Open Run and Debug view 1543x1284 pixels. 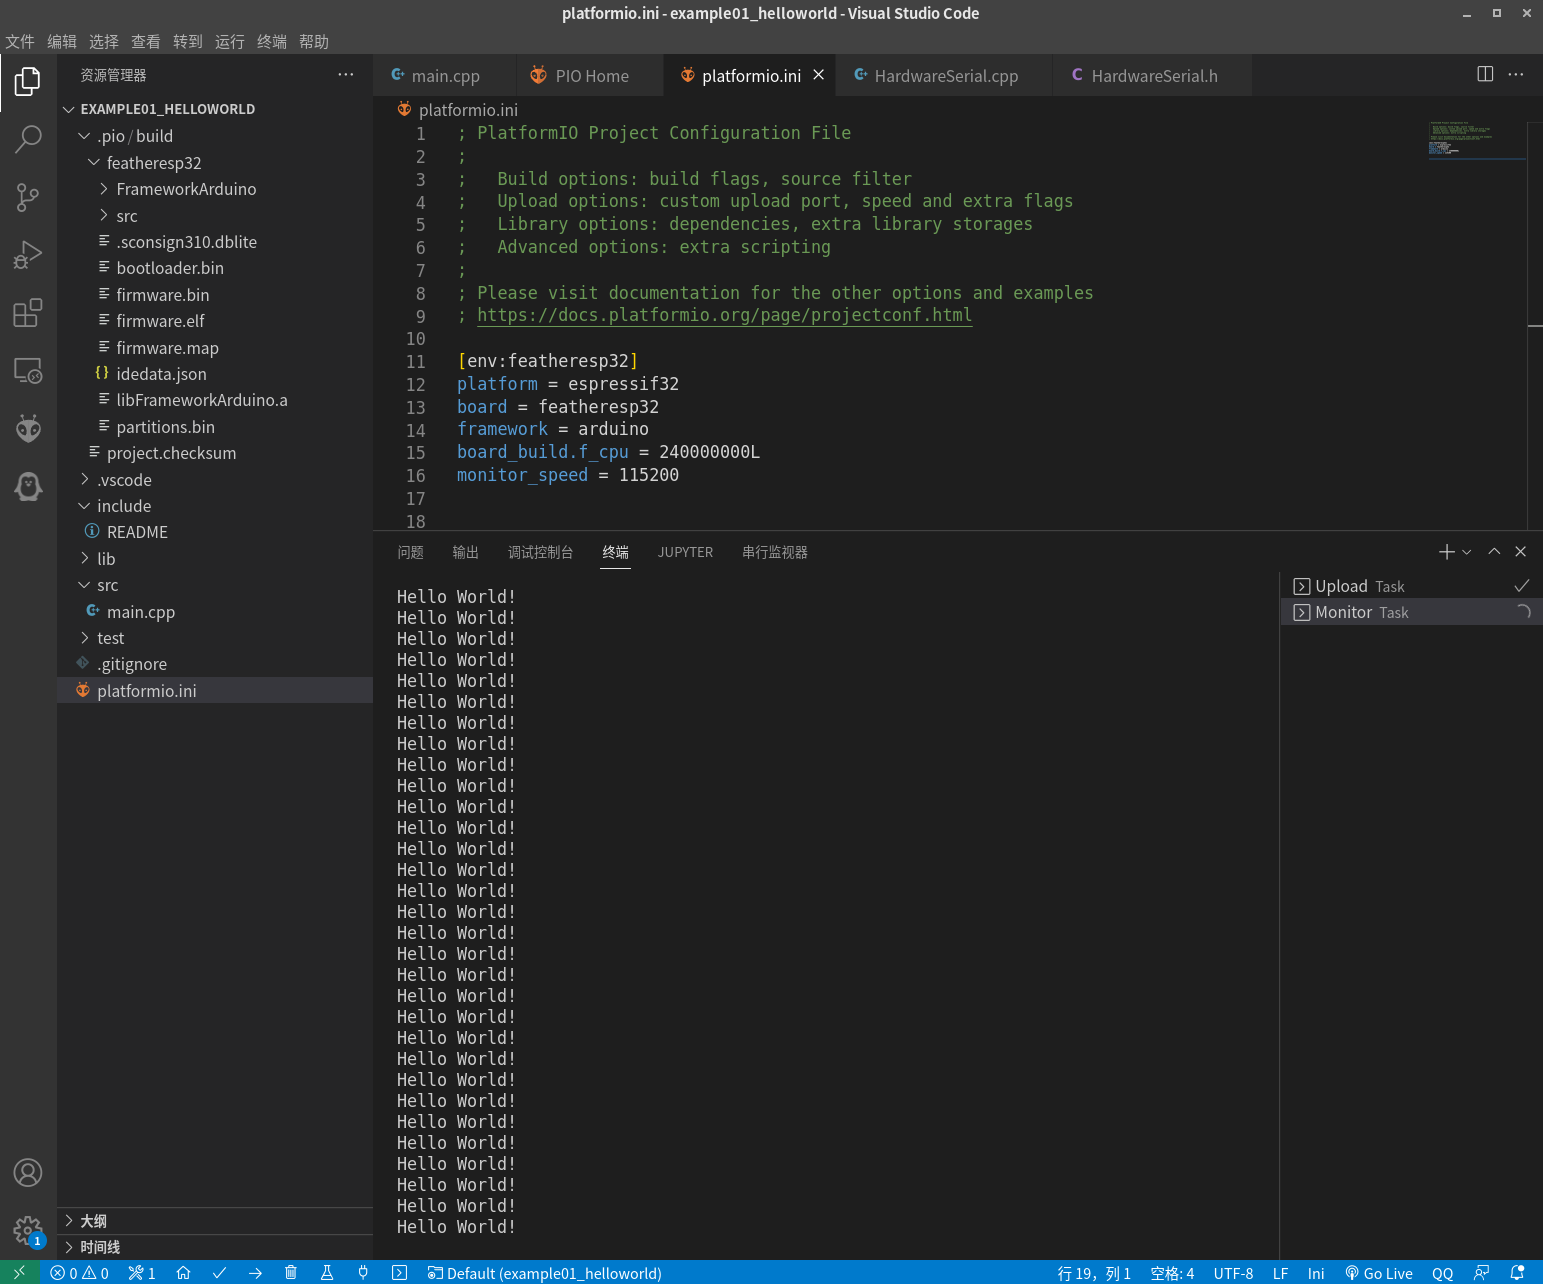[28, 255]
